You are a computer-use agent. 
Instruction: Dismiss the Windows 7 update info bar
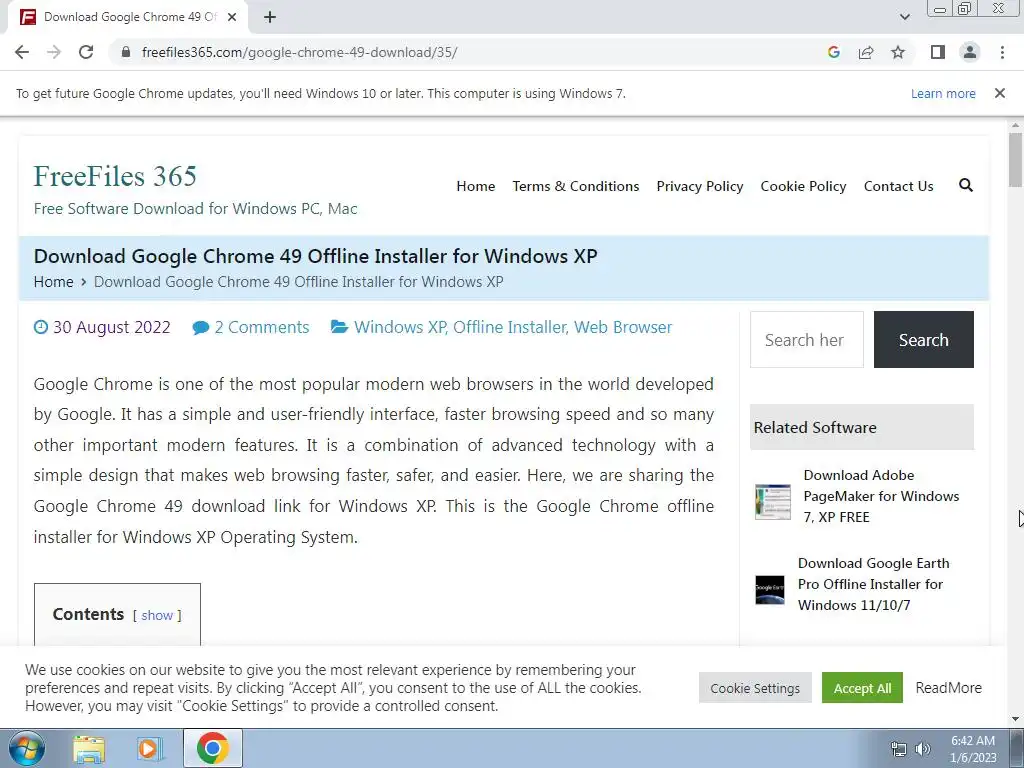[1000, 93]
